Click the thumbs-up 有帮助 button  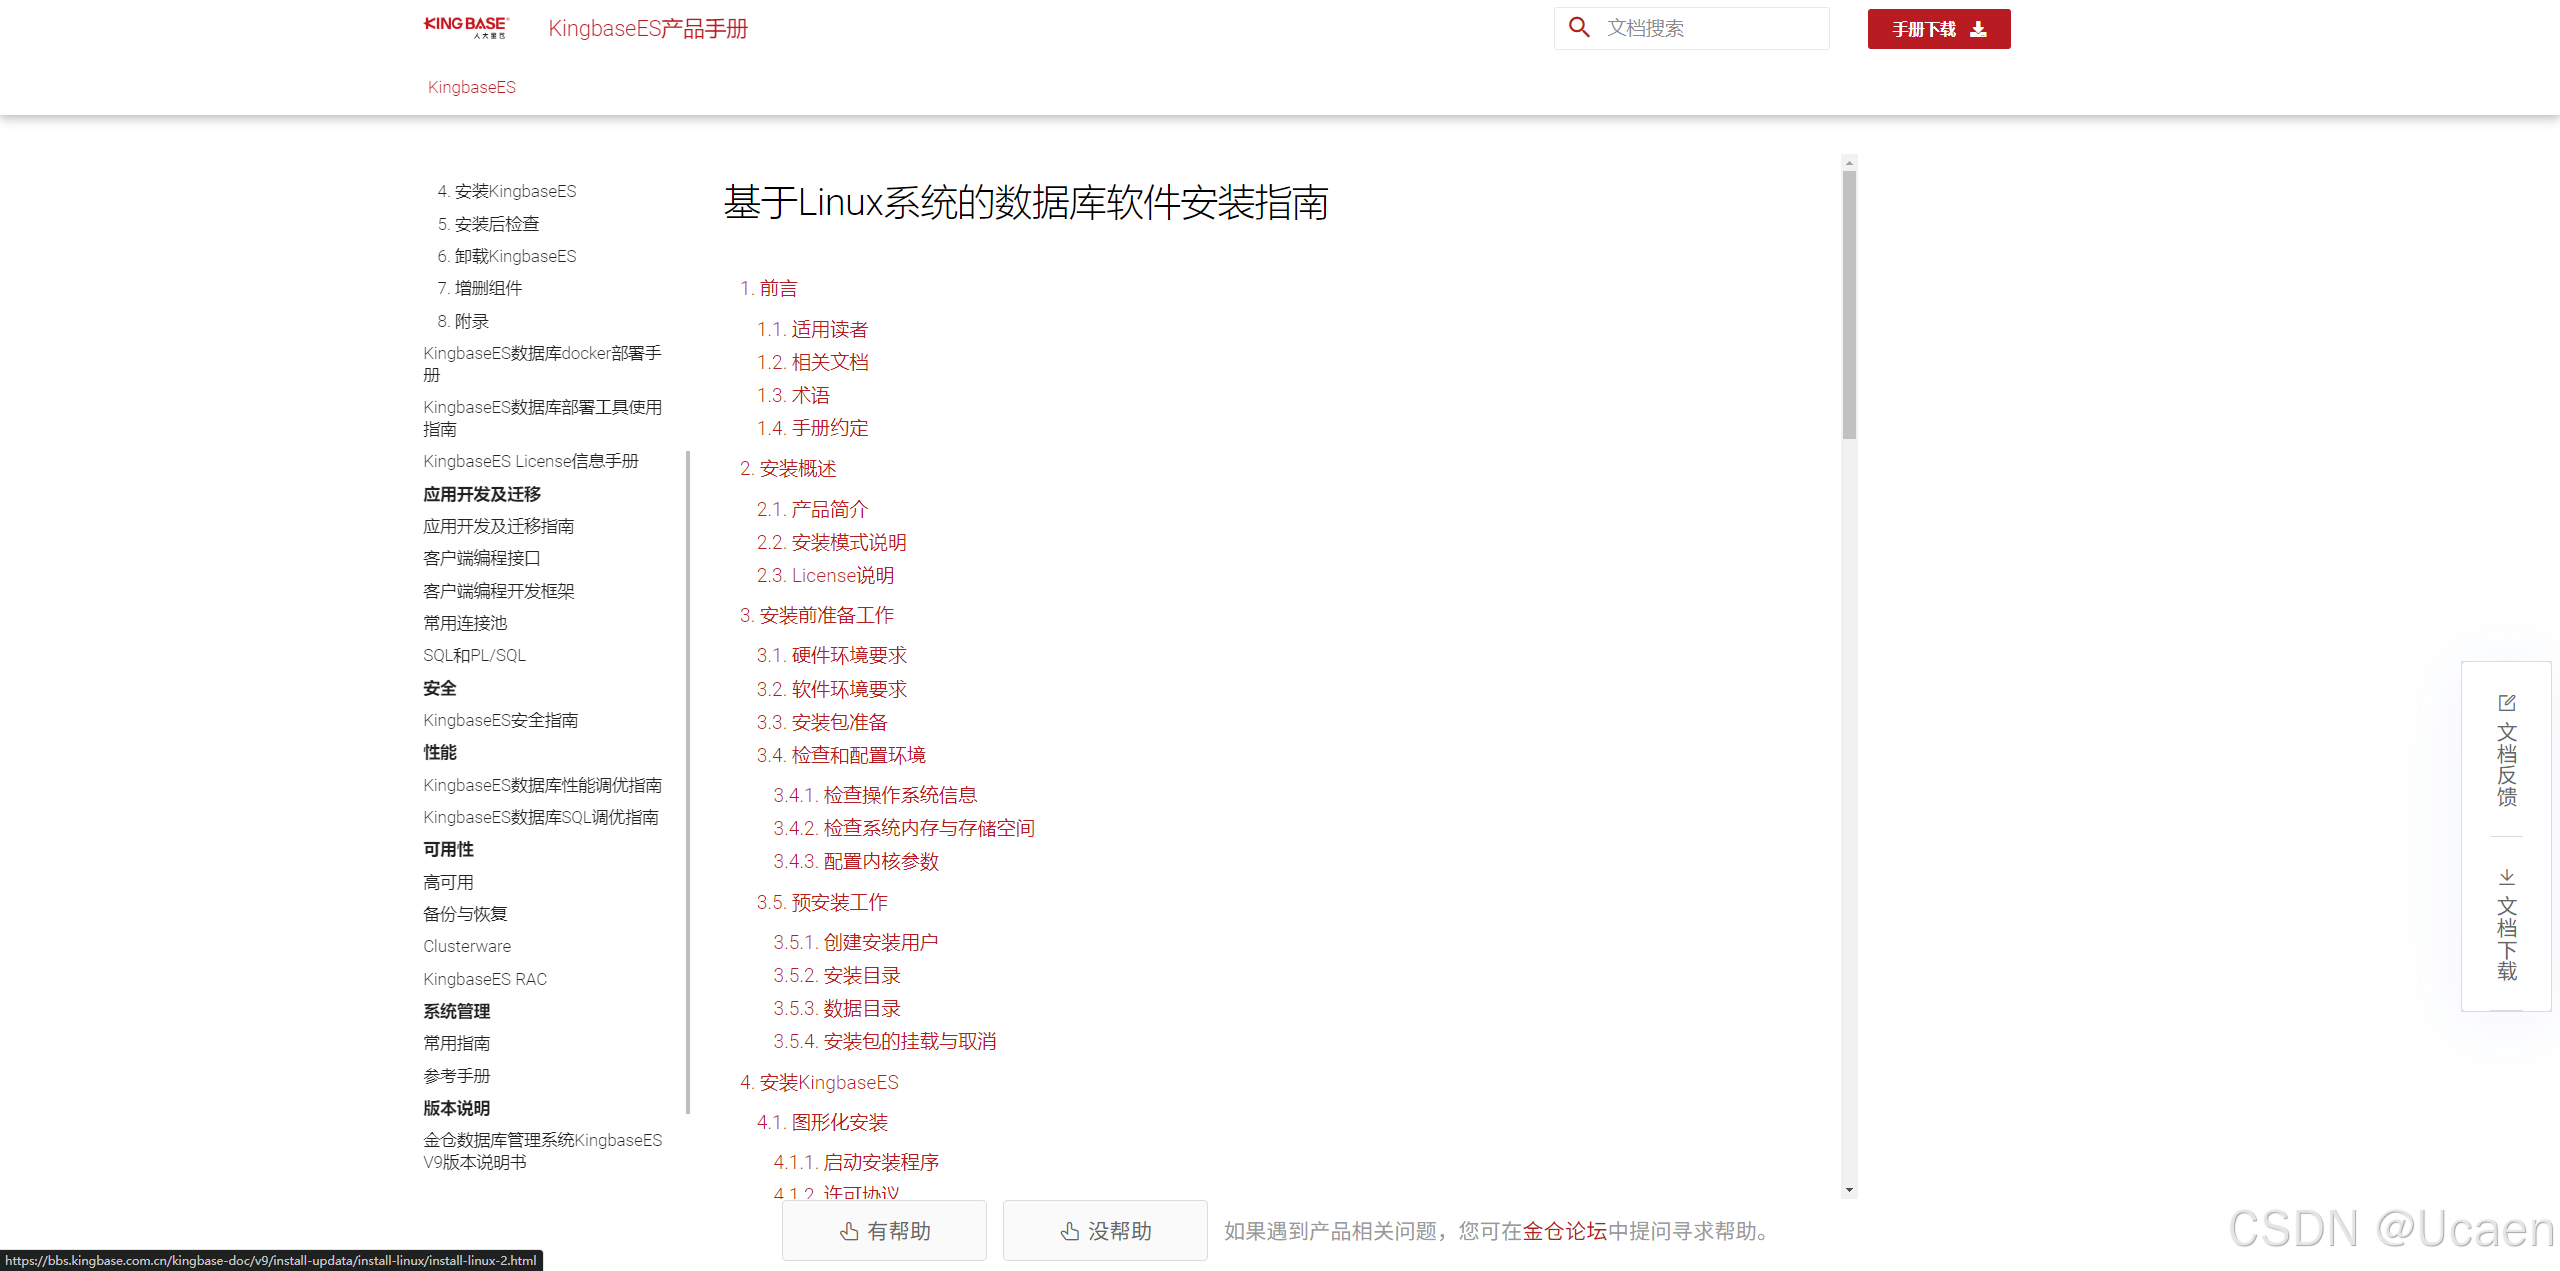tap(884, 1231)
